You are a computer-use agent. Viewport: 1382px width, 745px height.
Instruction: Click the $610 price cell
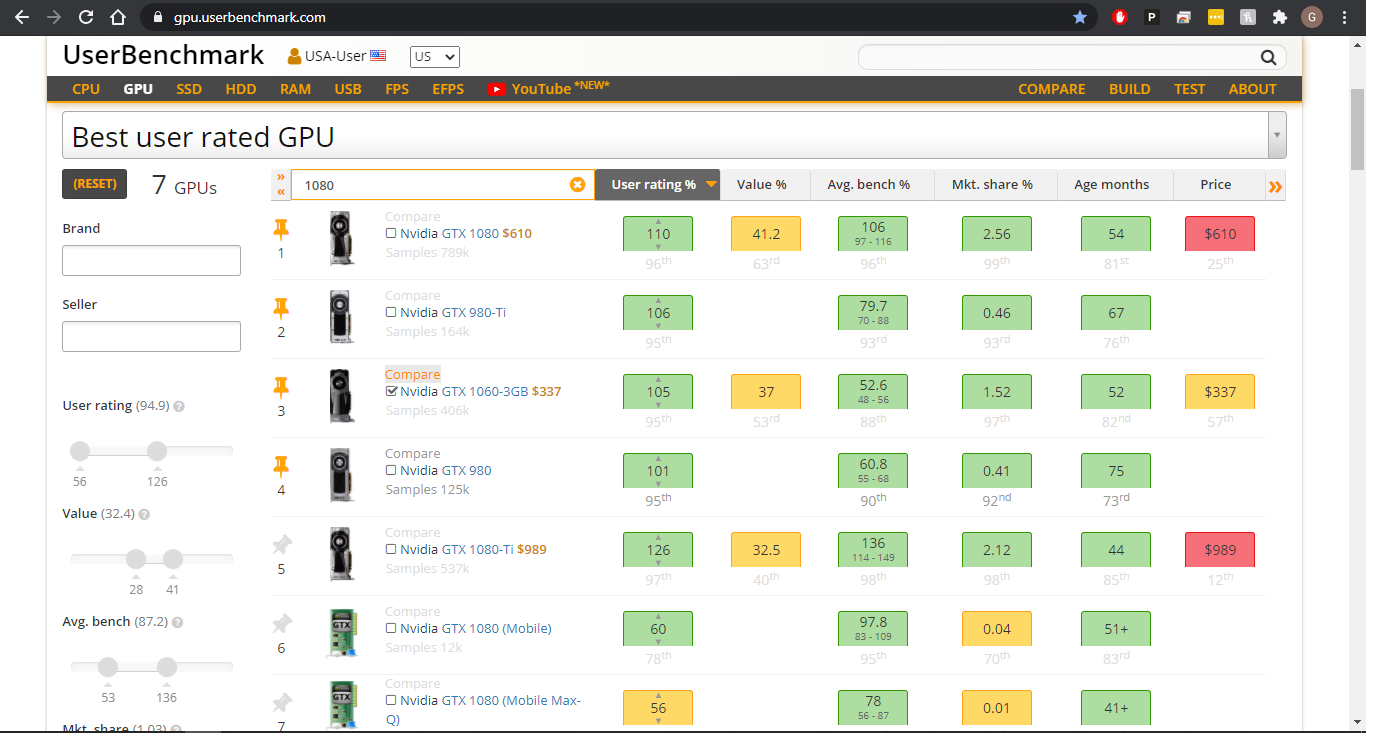(1219, 234)
